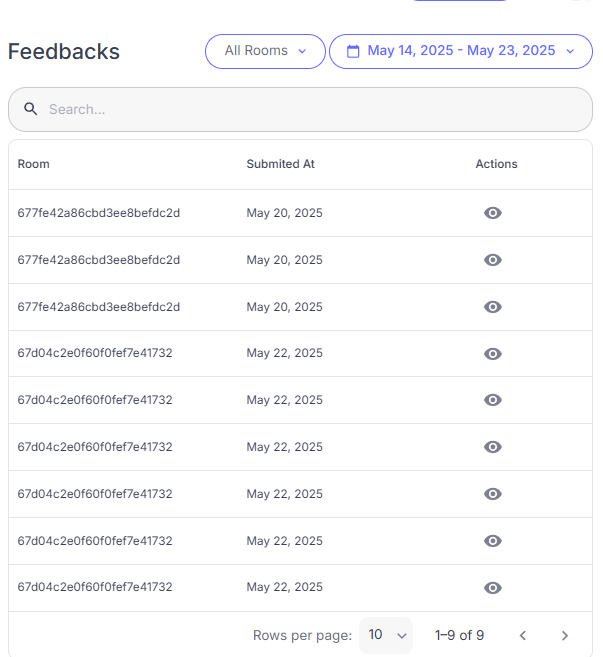
Task: Select the first room ID 677fe42a86cbd3ee8befdc2d
Action: (99, 213)
